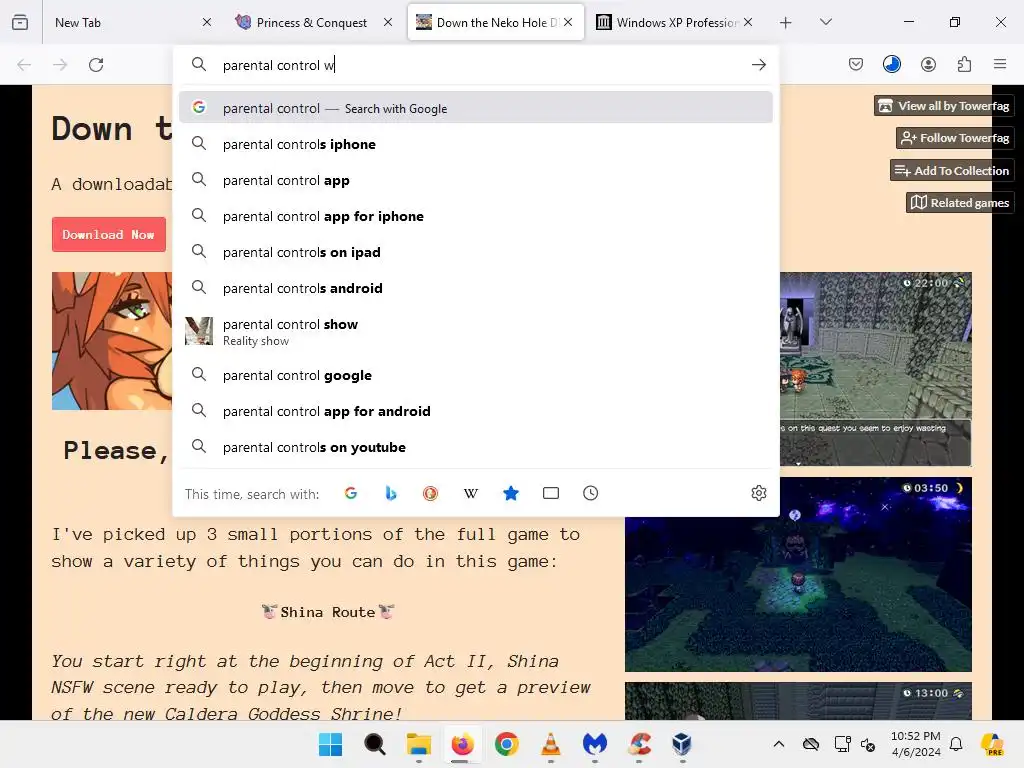This screenshot has width=1024, height=768.
Task: Search this time with Google icon
Action: coord(351,493)
